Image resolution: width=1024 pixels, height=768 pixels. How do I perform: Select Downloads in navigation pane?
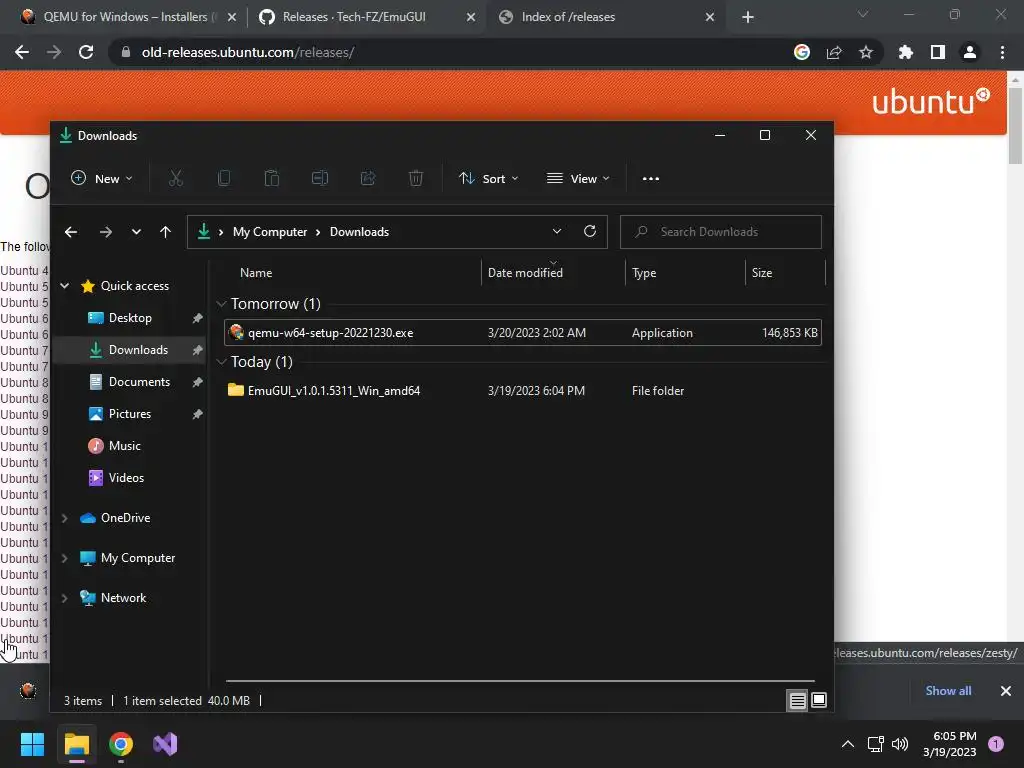coord(129,350)
